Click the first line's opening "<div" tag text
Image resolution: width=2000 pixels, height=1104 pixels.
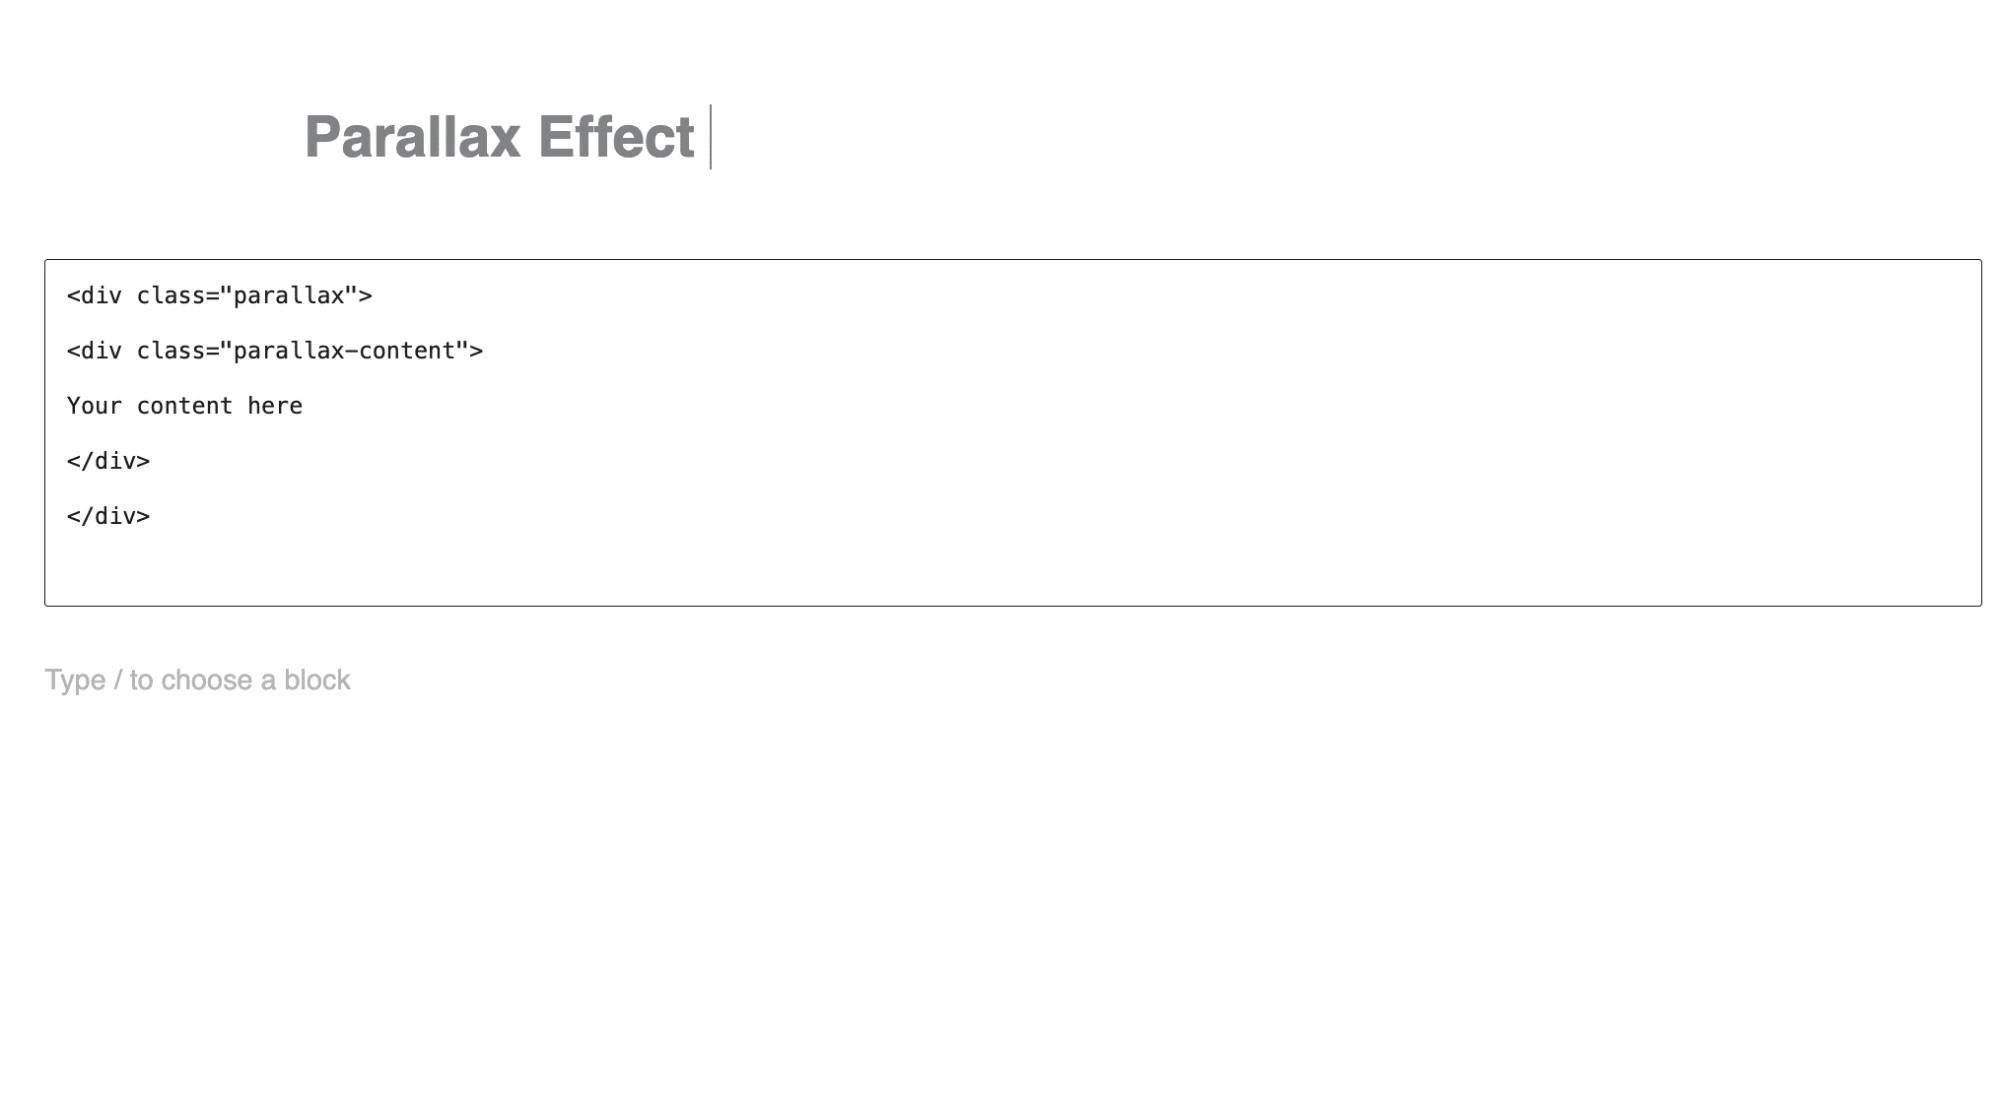94,296
